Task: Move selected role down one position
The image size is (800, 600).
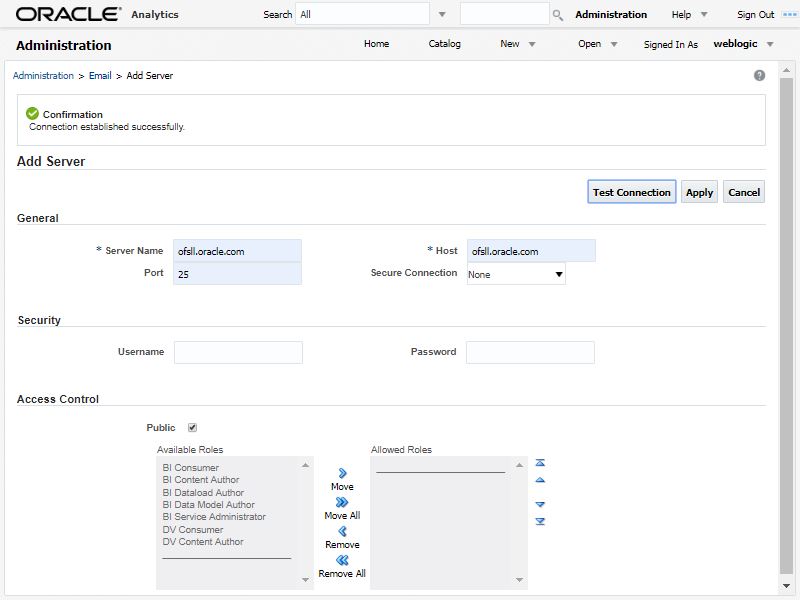Action: coord(540,504)
